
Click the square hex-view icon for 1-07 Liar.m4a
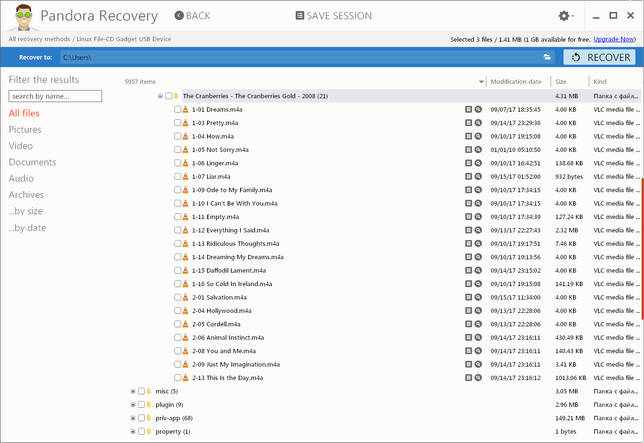(468, 176)
